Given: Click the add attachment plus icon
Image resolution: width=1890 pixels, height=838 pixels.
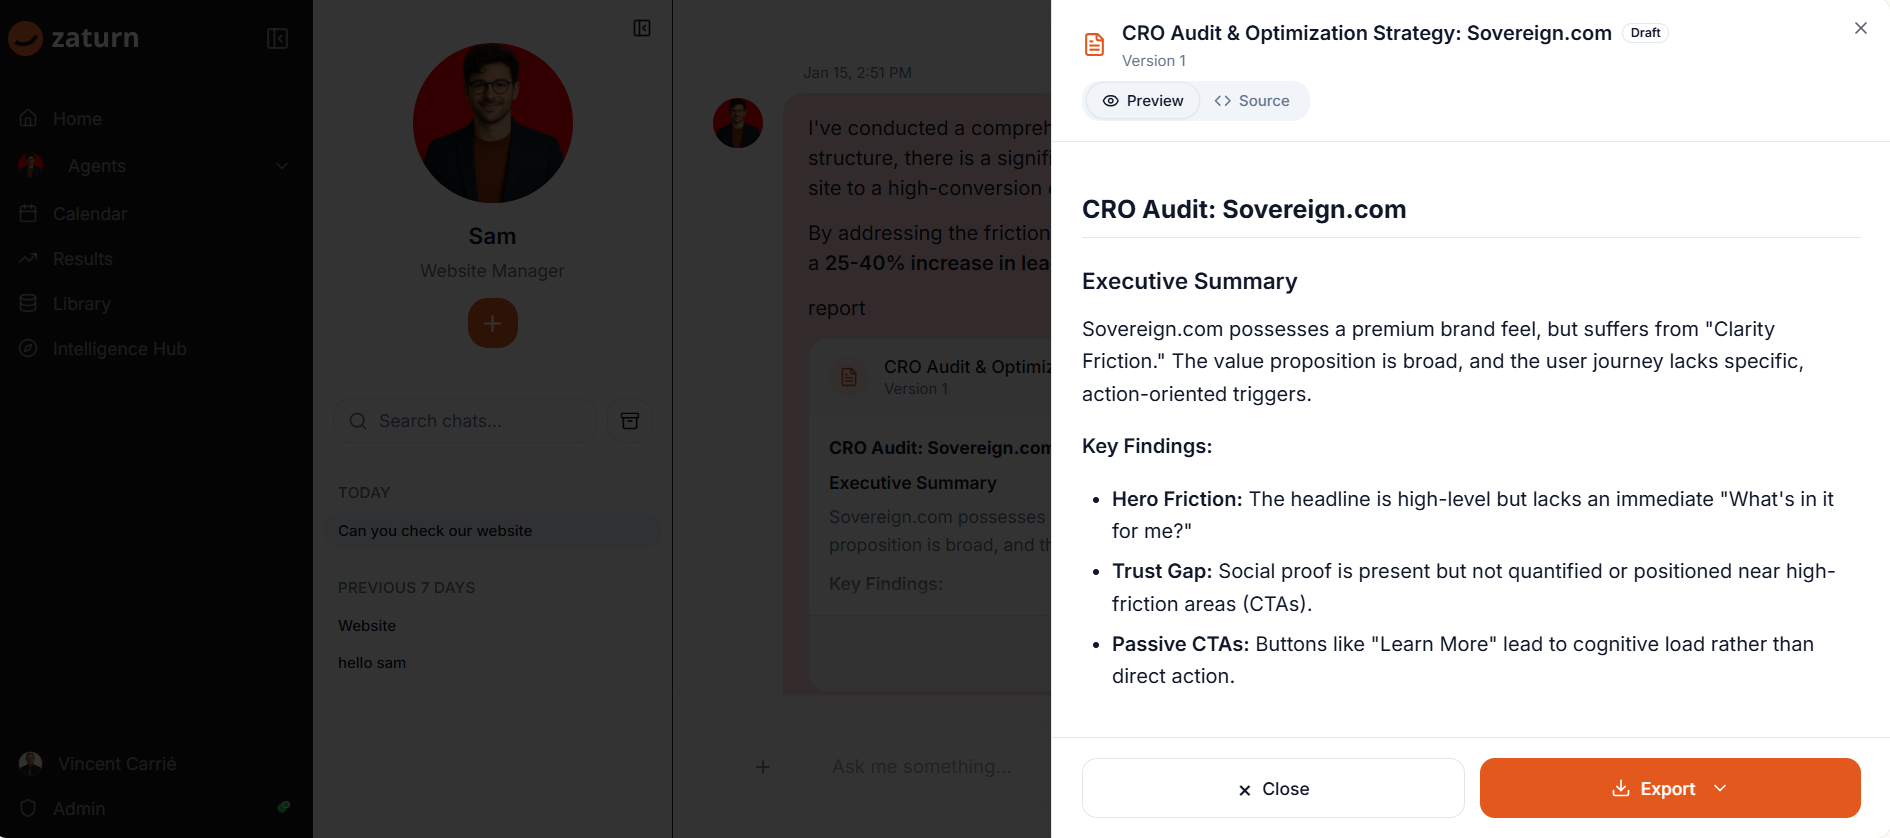Looking at the screenshot, I should point(763,767).
